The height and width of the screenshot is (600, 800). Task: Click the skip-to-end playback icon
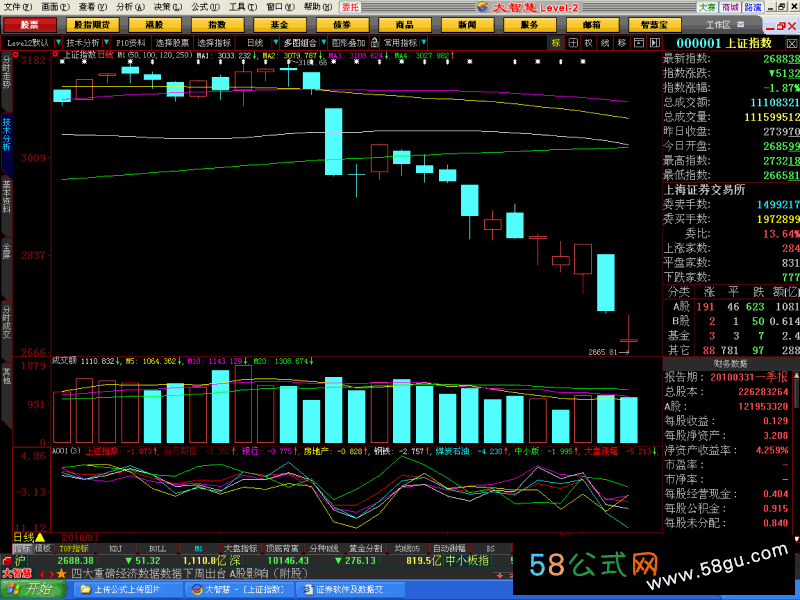point(655,43)
